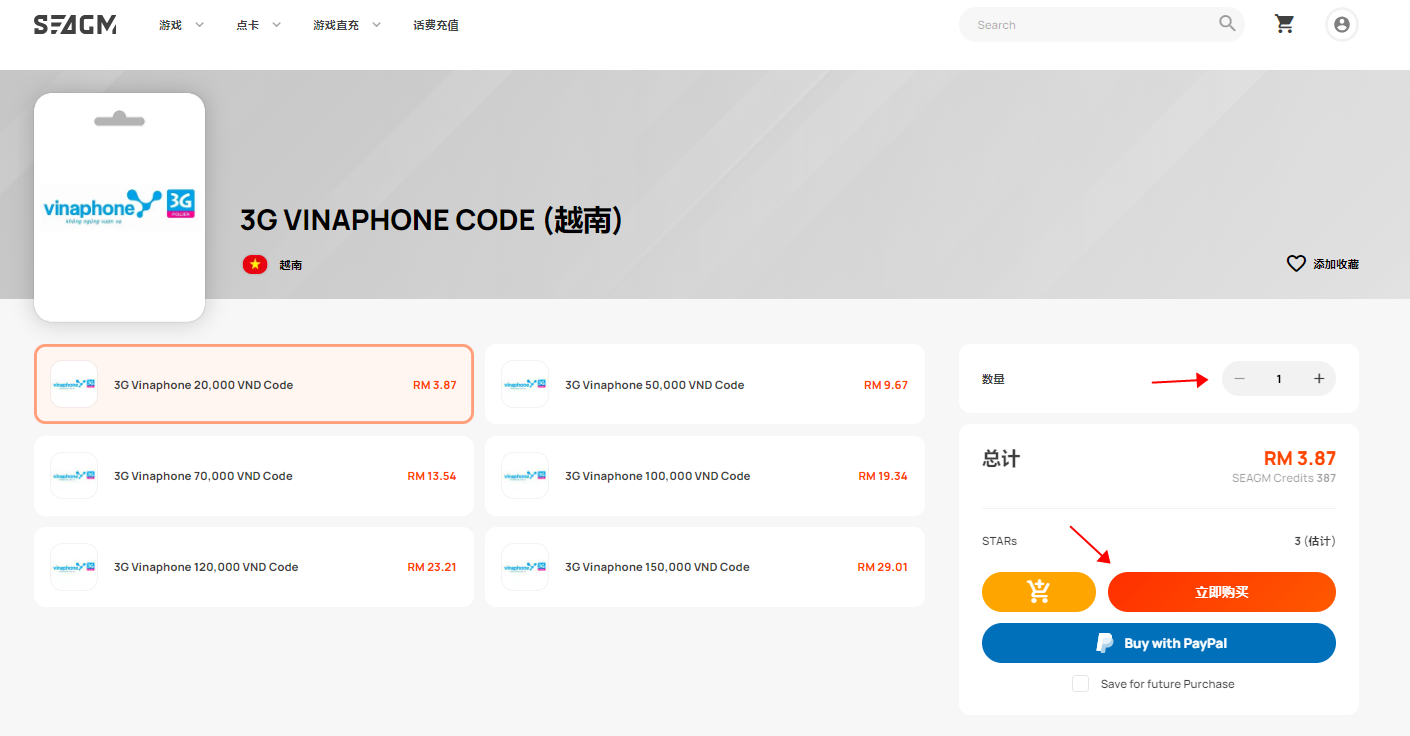Screen dimensions: 1410x736
Task: Increase quantity with the plus button
Action: 1319,379
